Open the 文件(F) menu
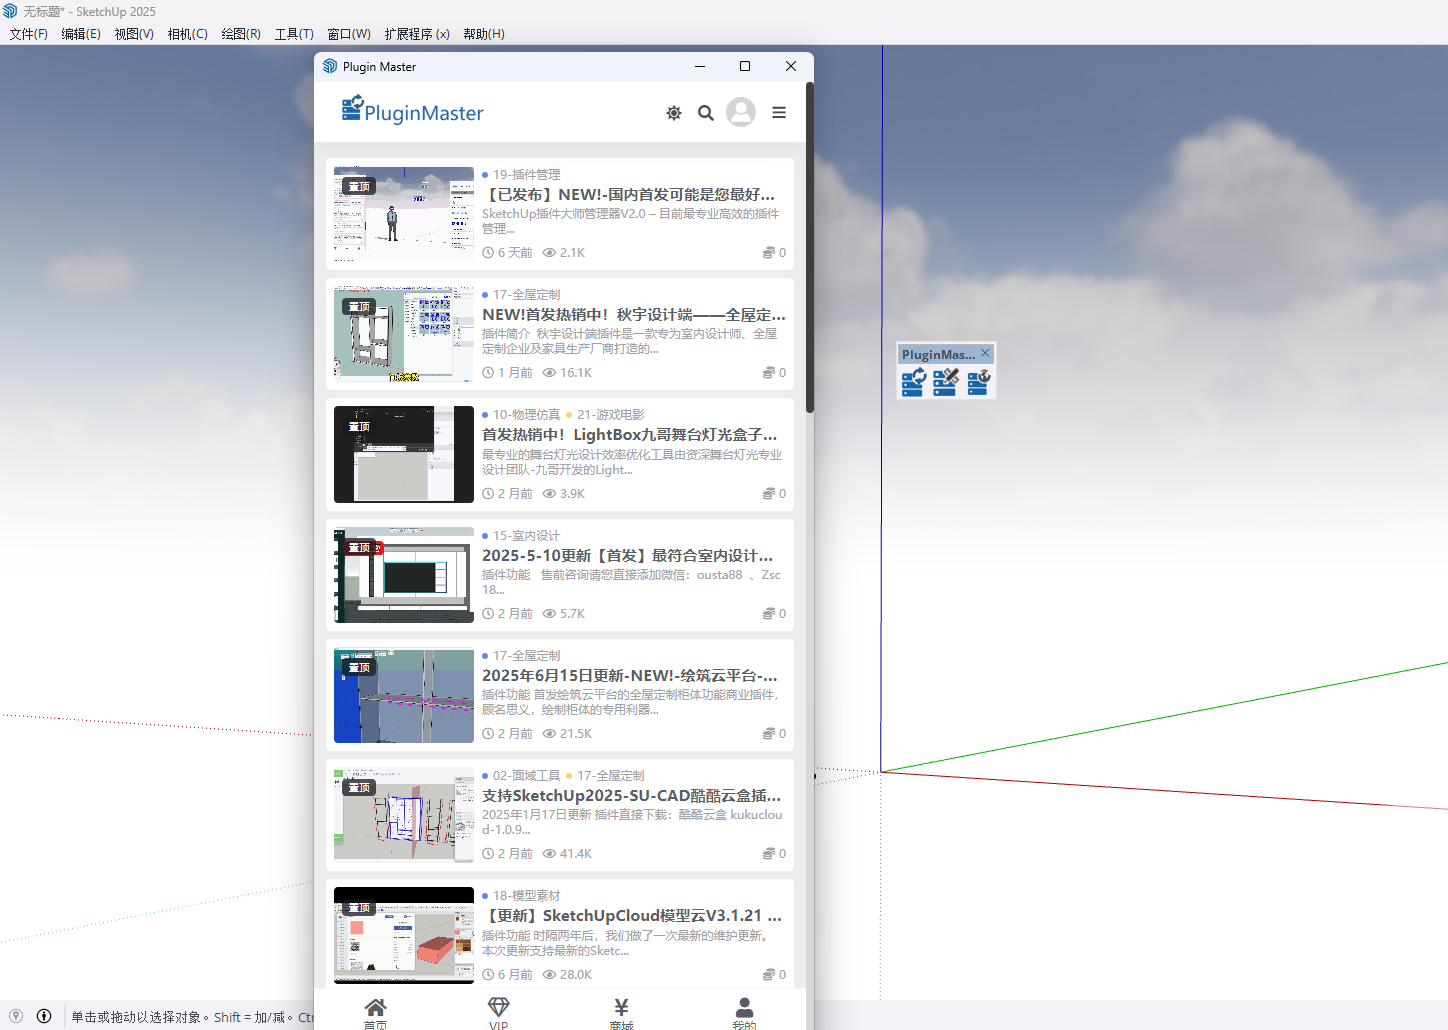Image resolution: width=1448 pixels, height=1030 pixels. tap(29, 34)
